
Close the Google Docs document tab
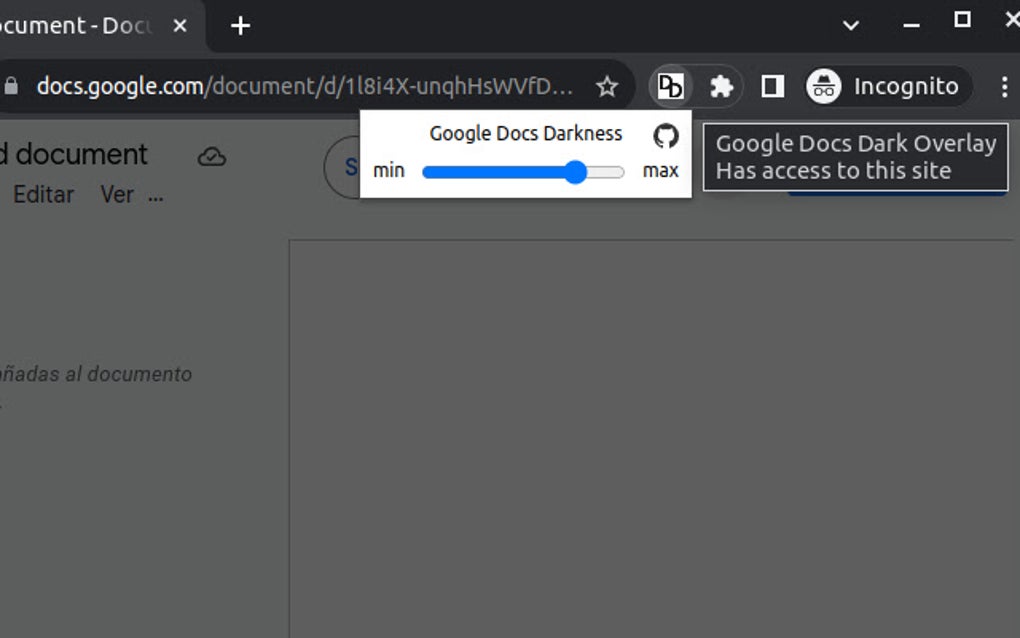[180, 25]
